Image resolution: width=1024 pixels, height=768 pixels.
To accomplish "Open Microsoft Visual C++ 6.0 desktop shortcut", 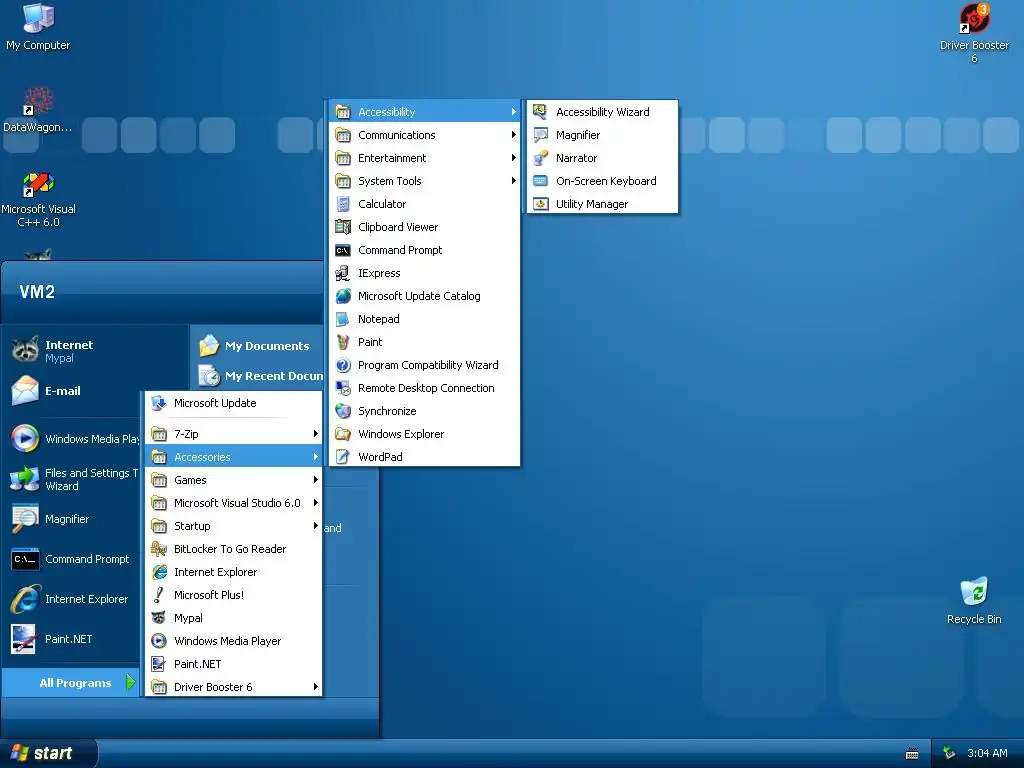I will 38,199.
